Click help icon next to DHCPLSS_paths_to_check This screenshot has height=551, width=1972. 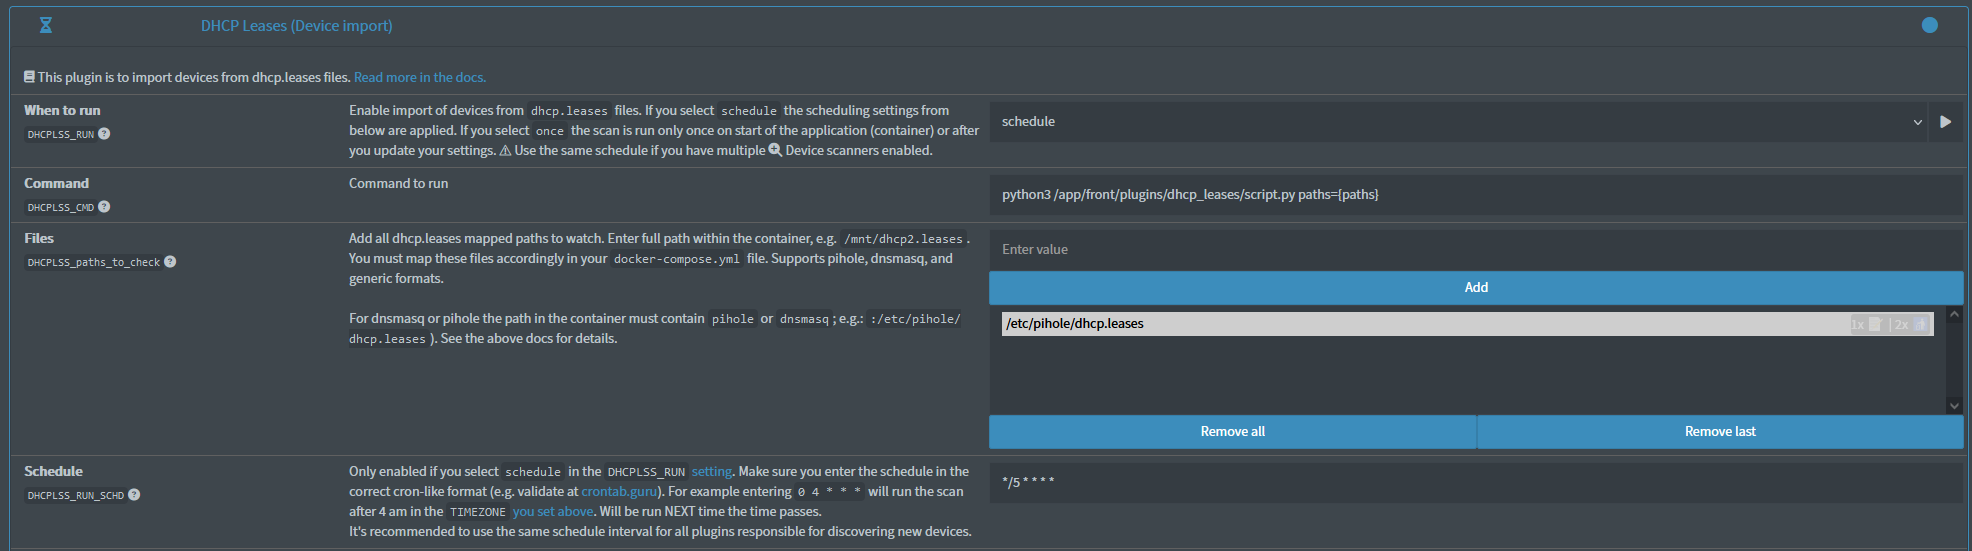point(170,262)
